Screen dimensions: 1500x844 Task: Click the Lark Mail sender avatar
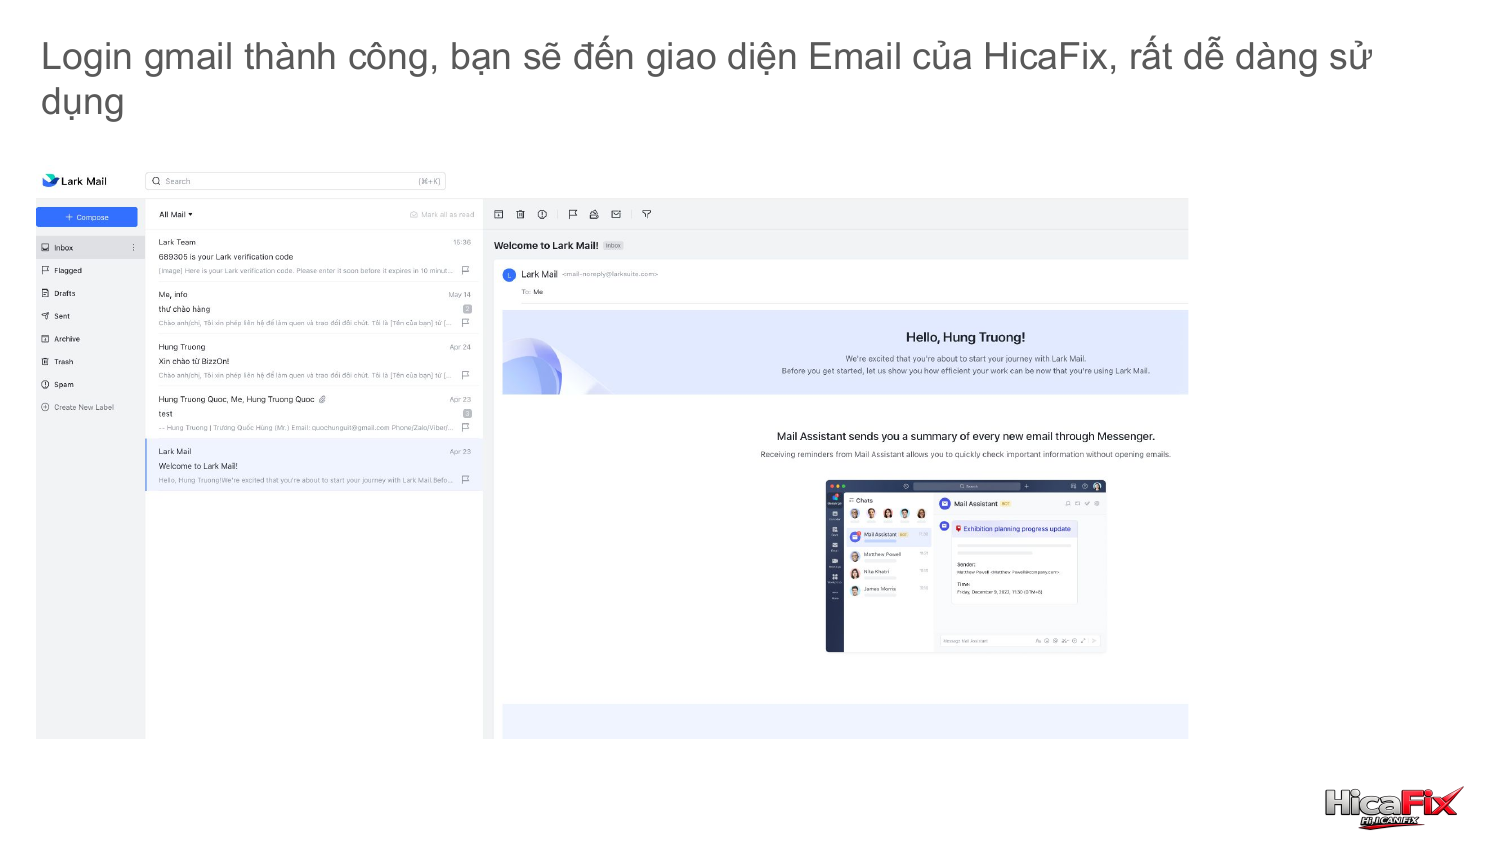(509, 275)
